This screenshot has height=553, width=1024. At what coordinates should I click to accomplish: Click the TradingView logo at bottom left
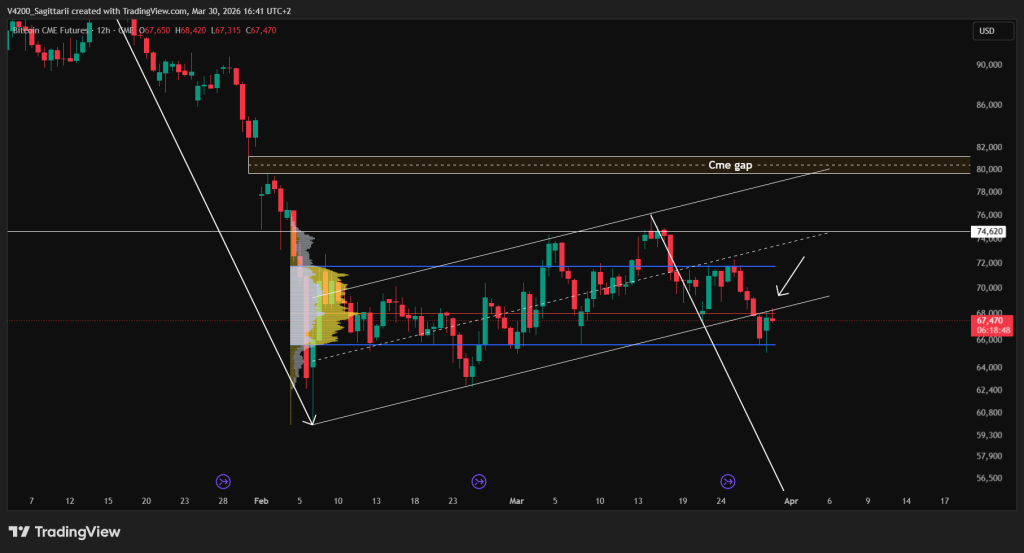coord(64,532)
